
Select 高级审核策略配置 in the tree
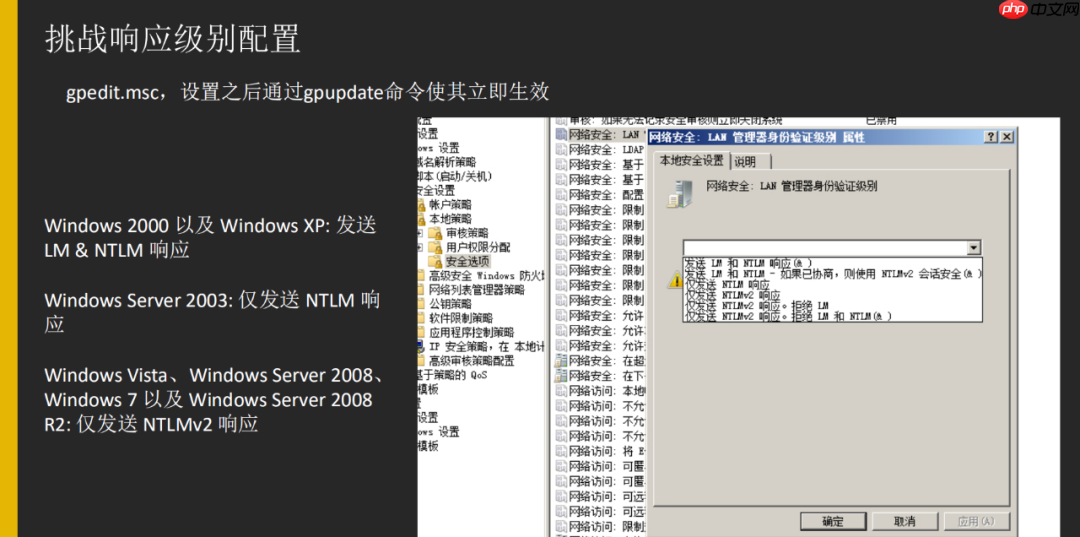(471, 361)
